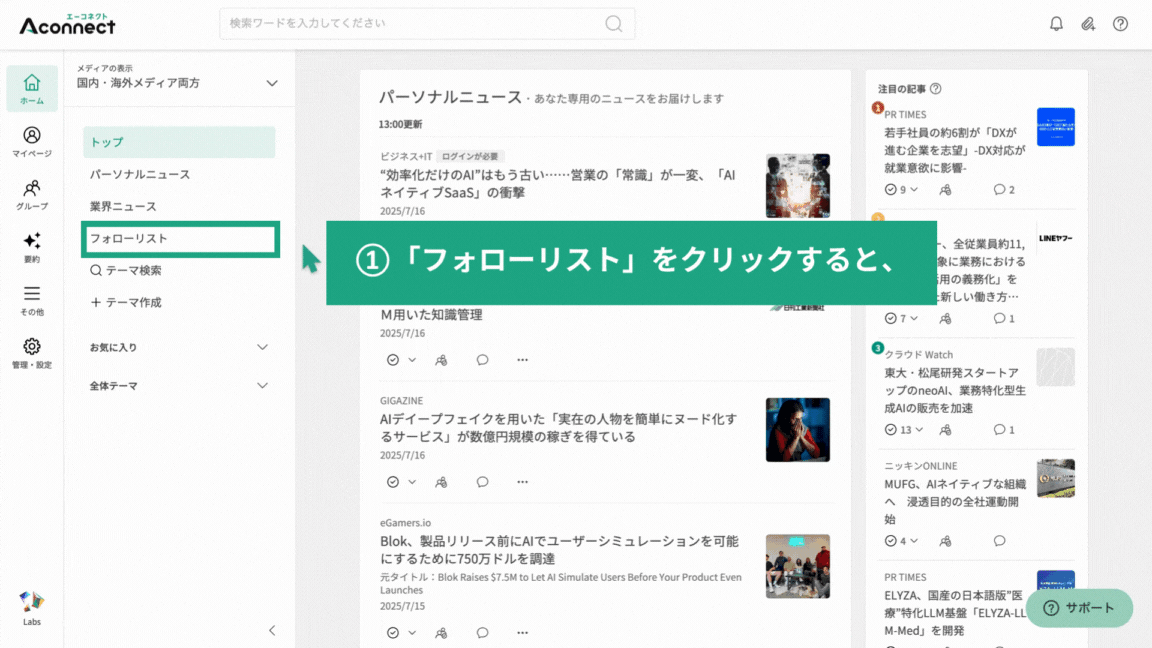The width and height of the screenshot is (1152, 648).
Task: Share the Blok article to group icon
Action: 441,633
